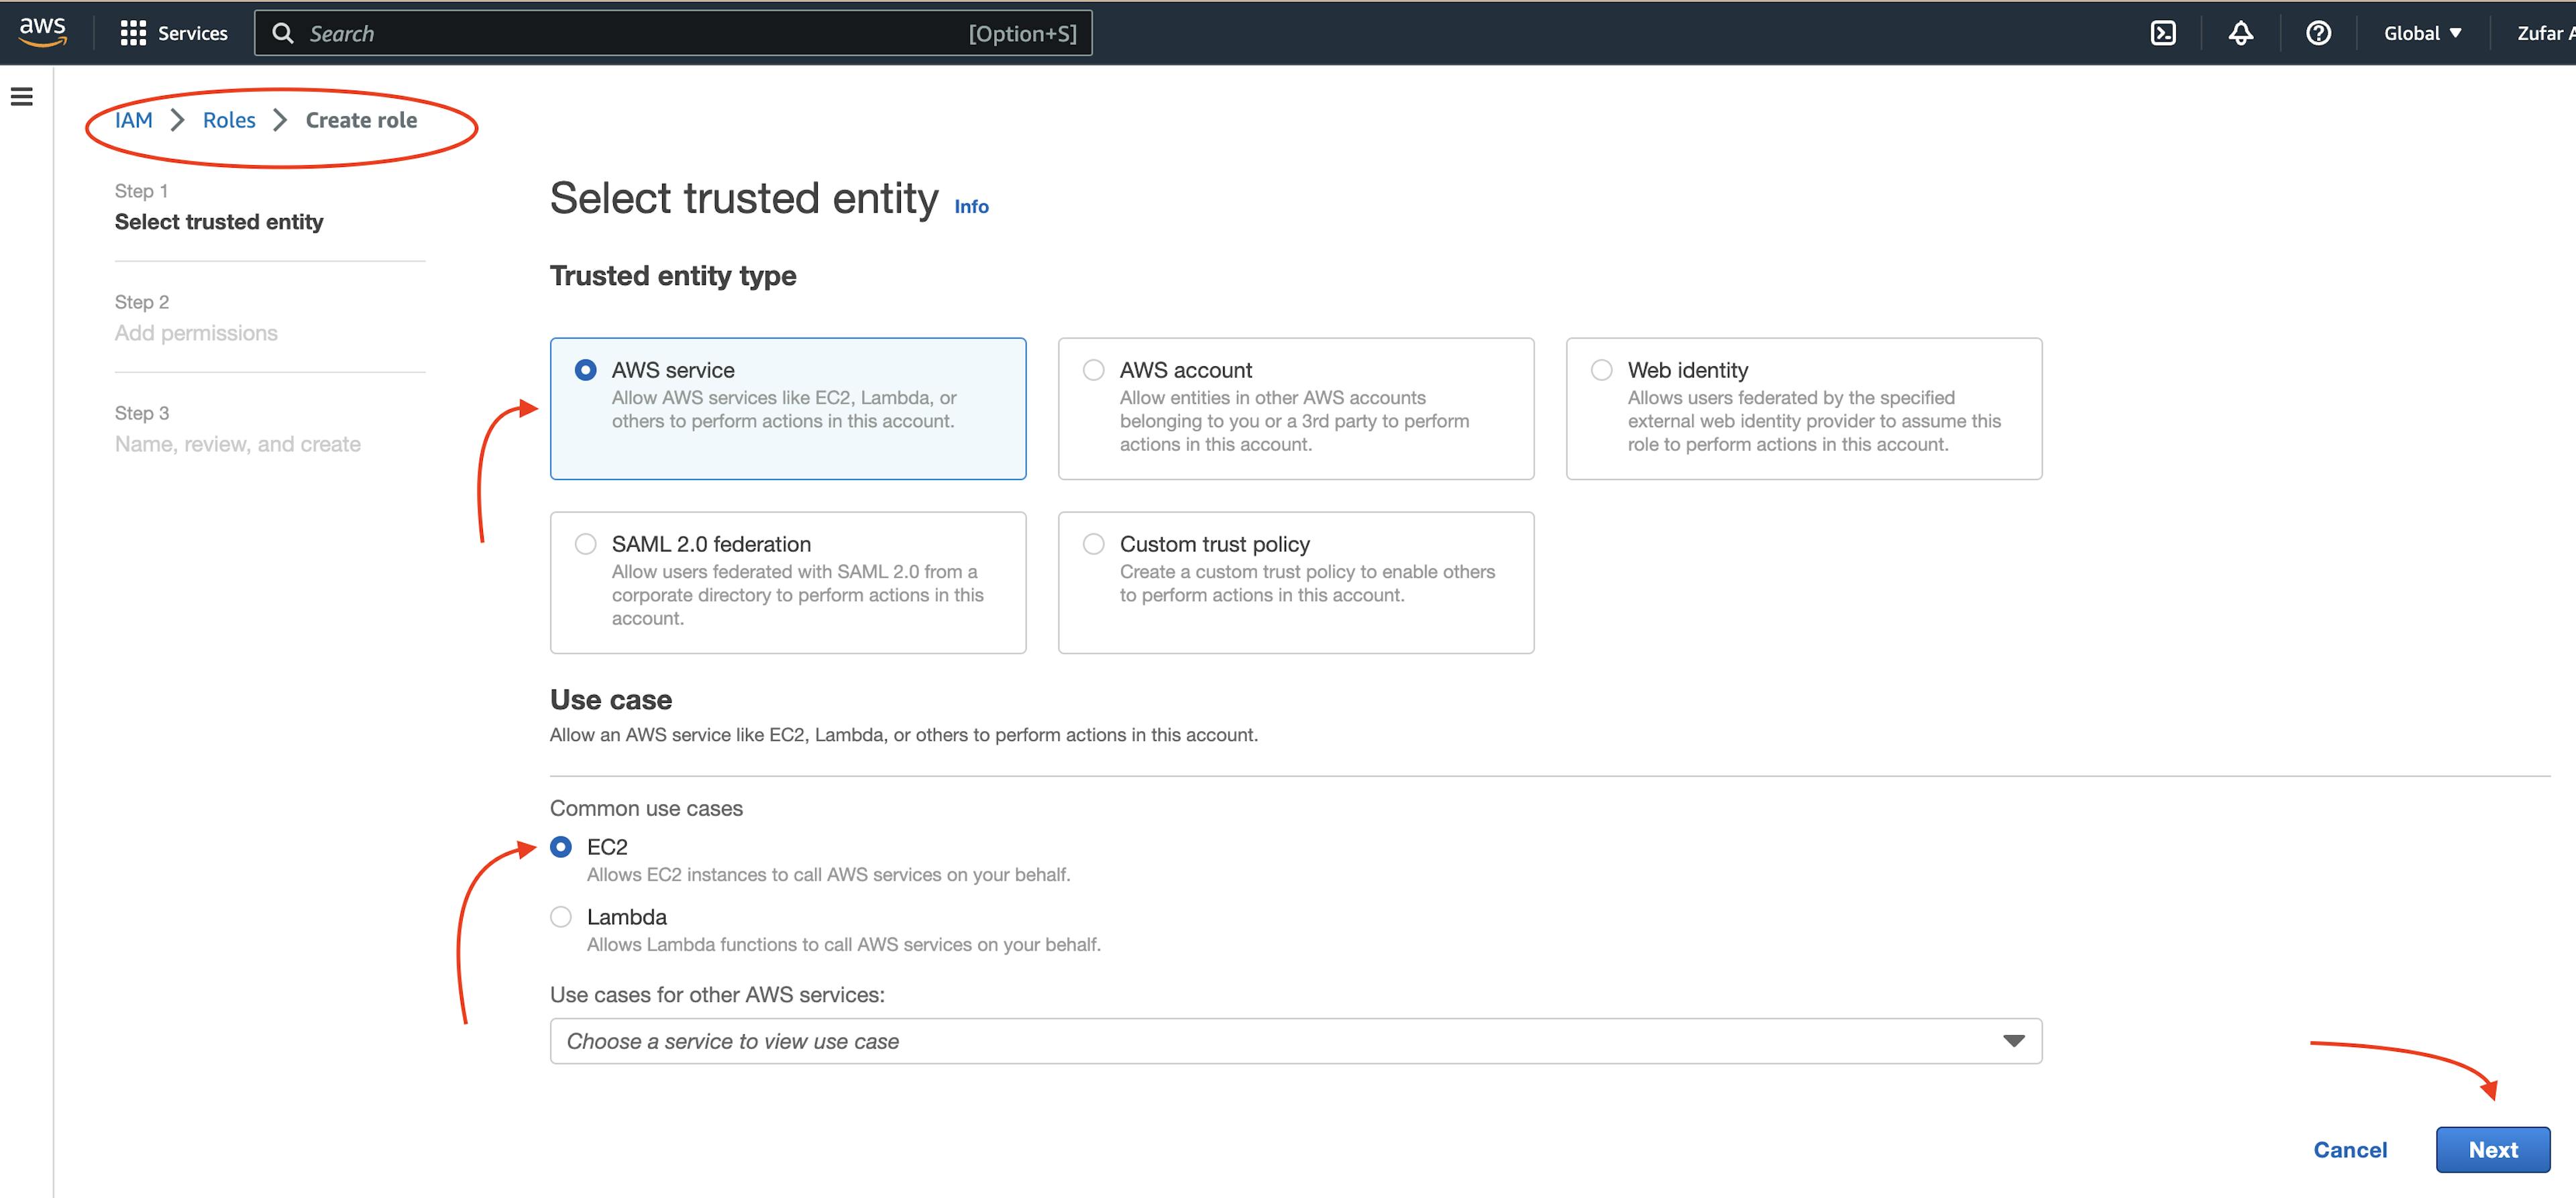The height and width of the screenshot is (1198, 2576).
Task: Click the Global region dropdown icon
Action: (x=2458, y=32)
